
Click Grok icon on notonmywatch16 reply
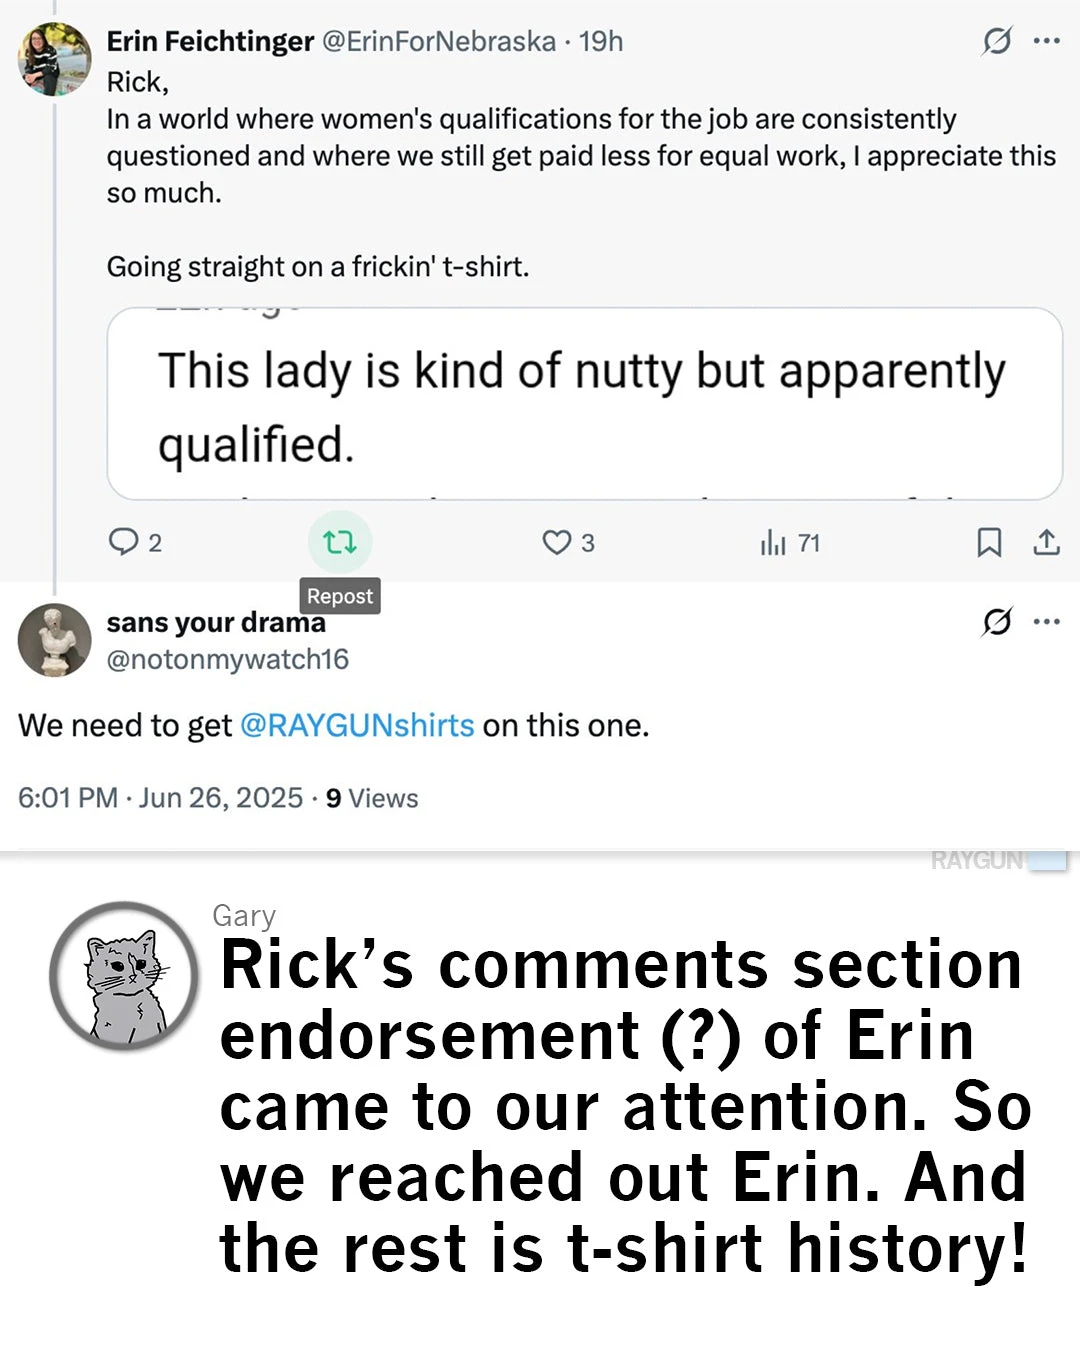tap(996, 622)
